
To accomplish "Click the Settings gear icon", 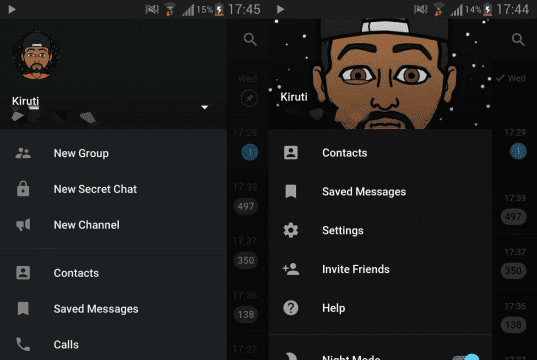I will pos(291,230).
